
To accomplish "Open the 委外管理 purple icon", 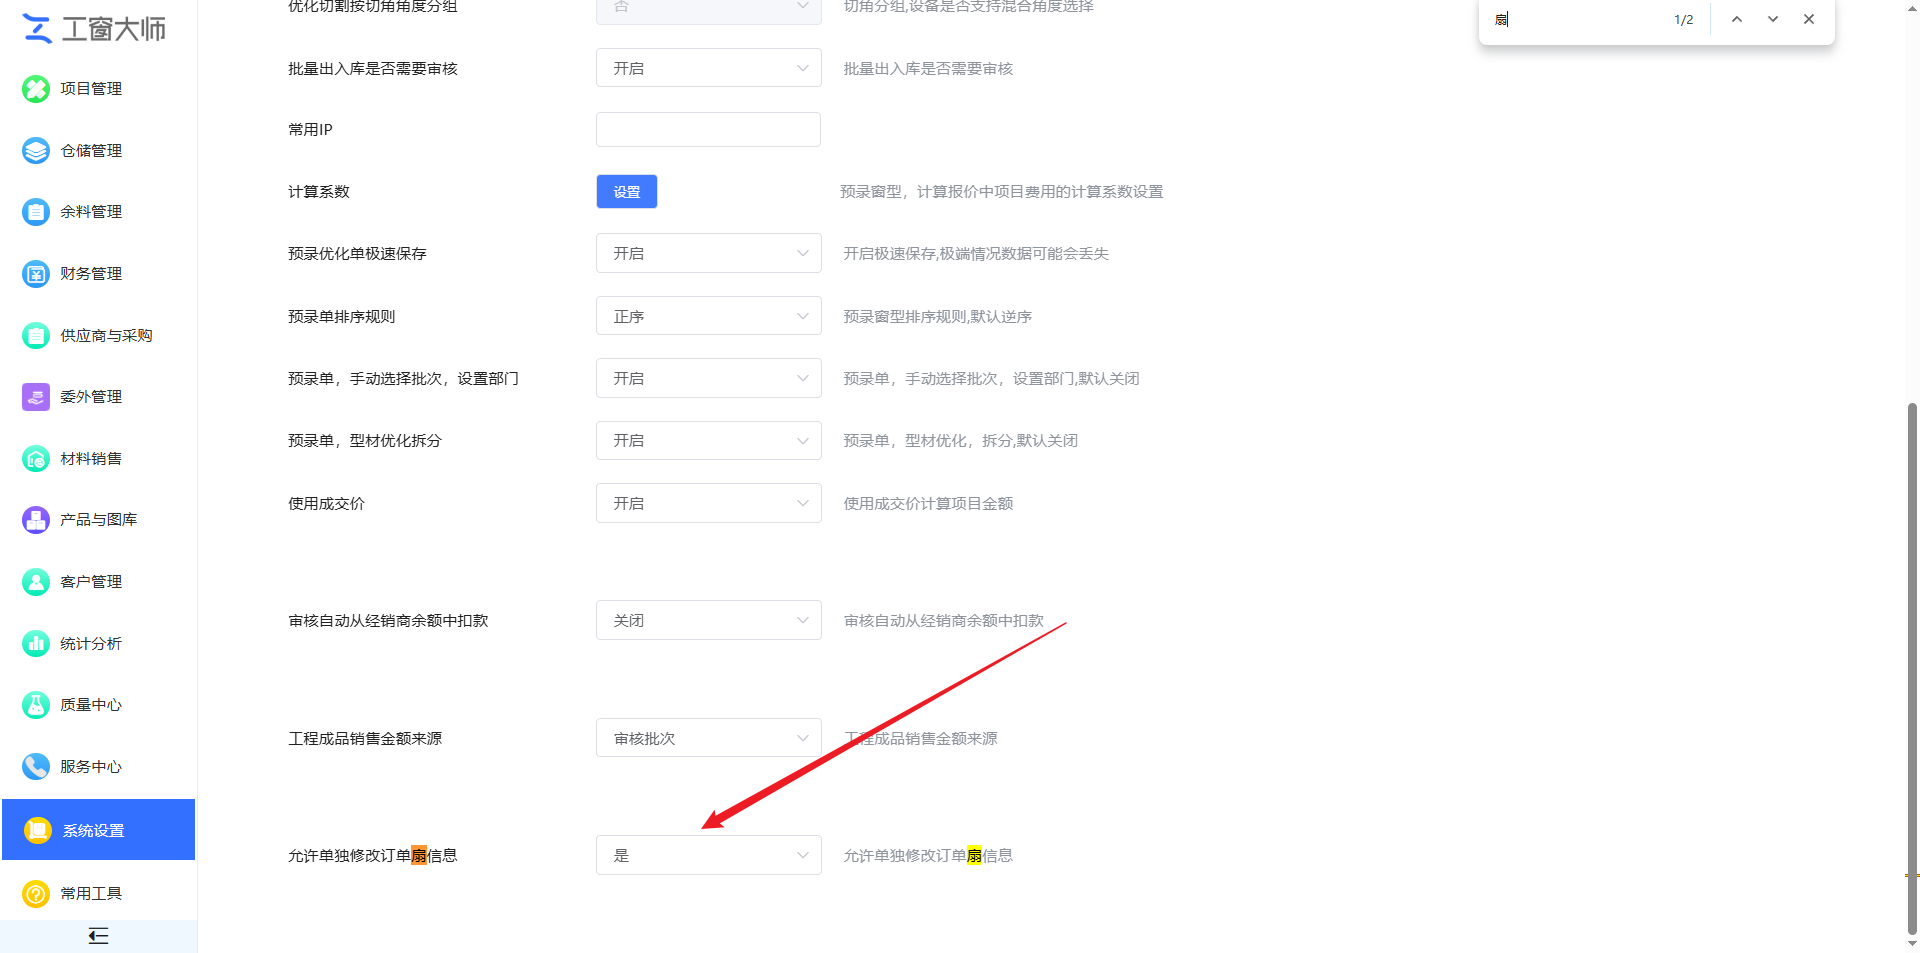I will pyautogui.click(x=36, y=397).
